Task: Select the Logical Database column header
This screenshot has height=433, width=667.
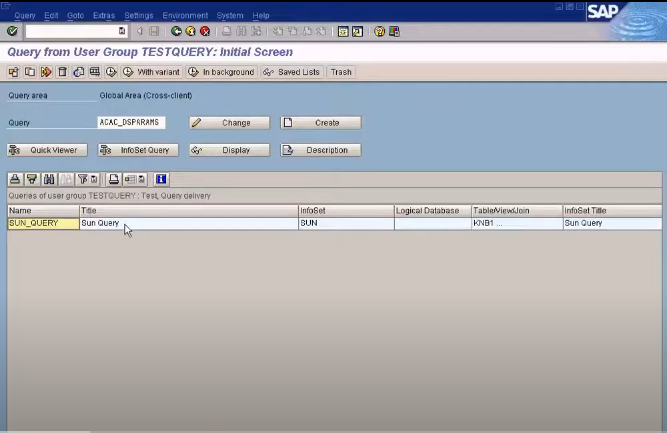Action: pyautogui.click(x=433, y=211)
